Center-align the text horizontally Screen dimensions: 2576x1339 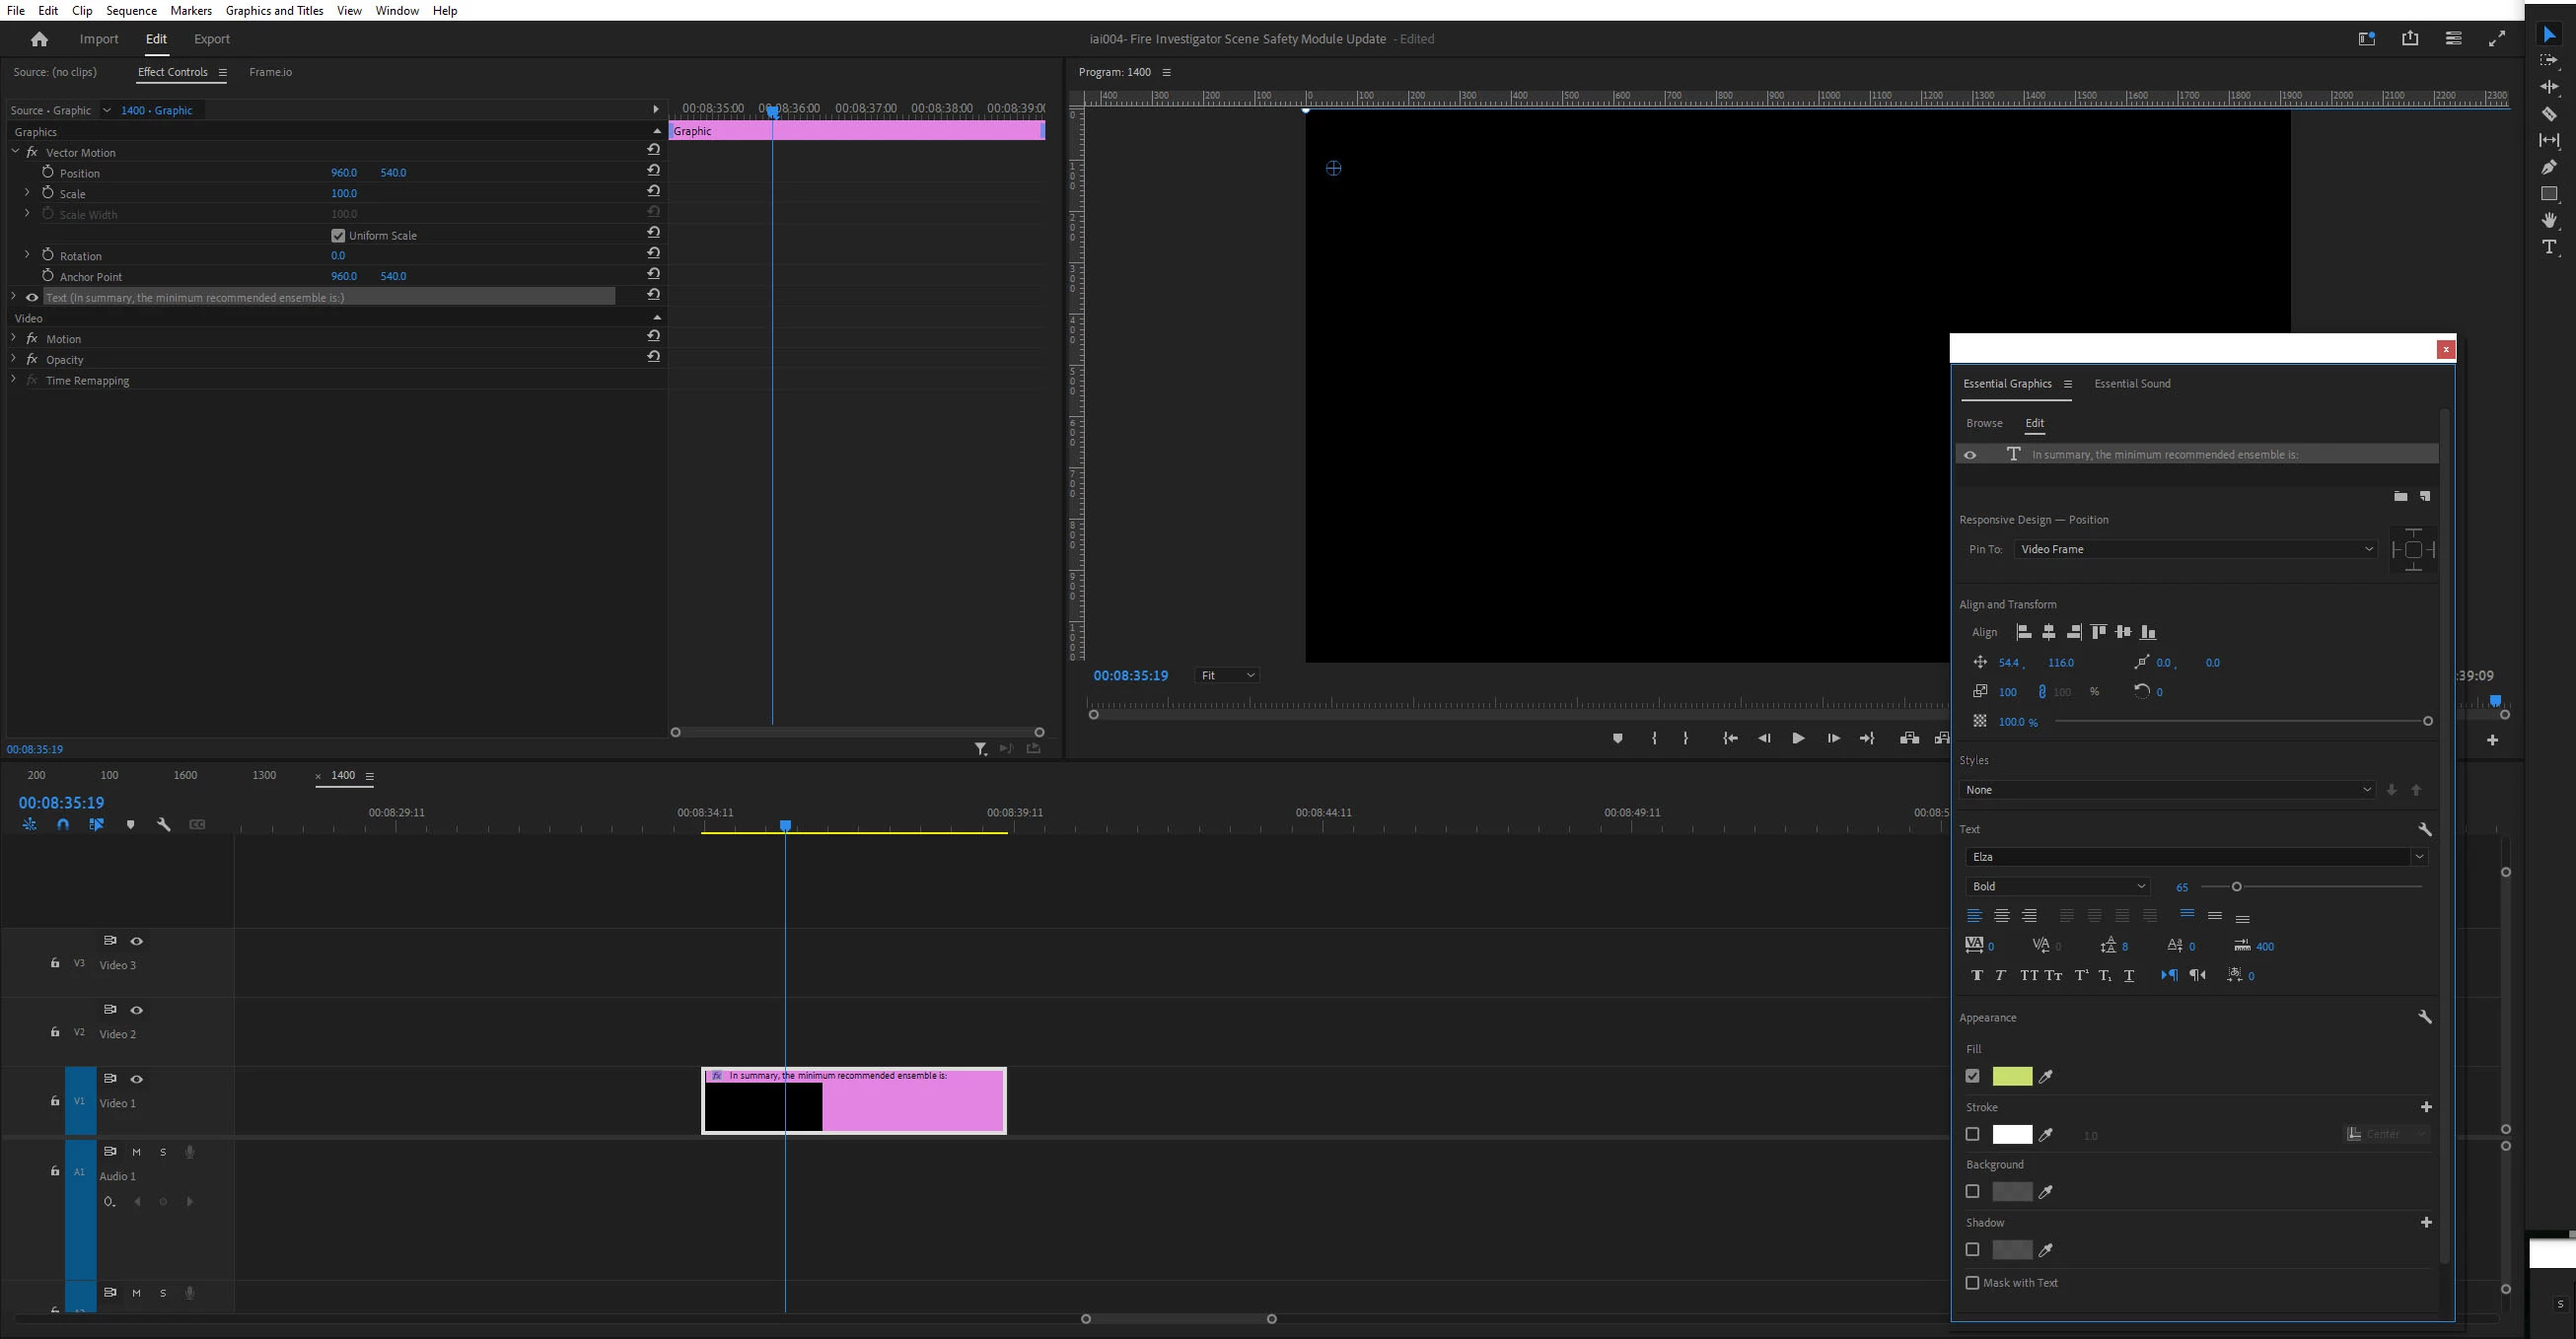[x=2001, y=916]
